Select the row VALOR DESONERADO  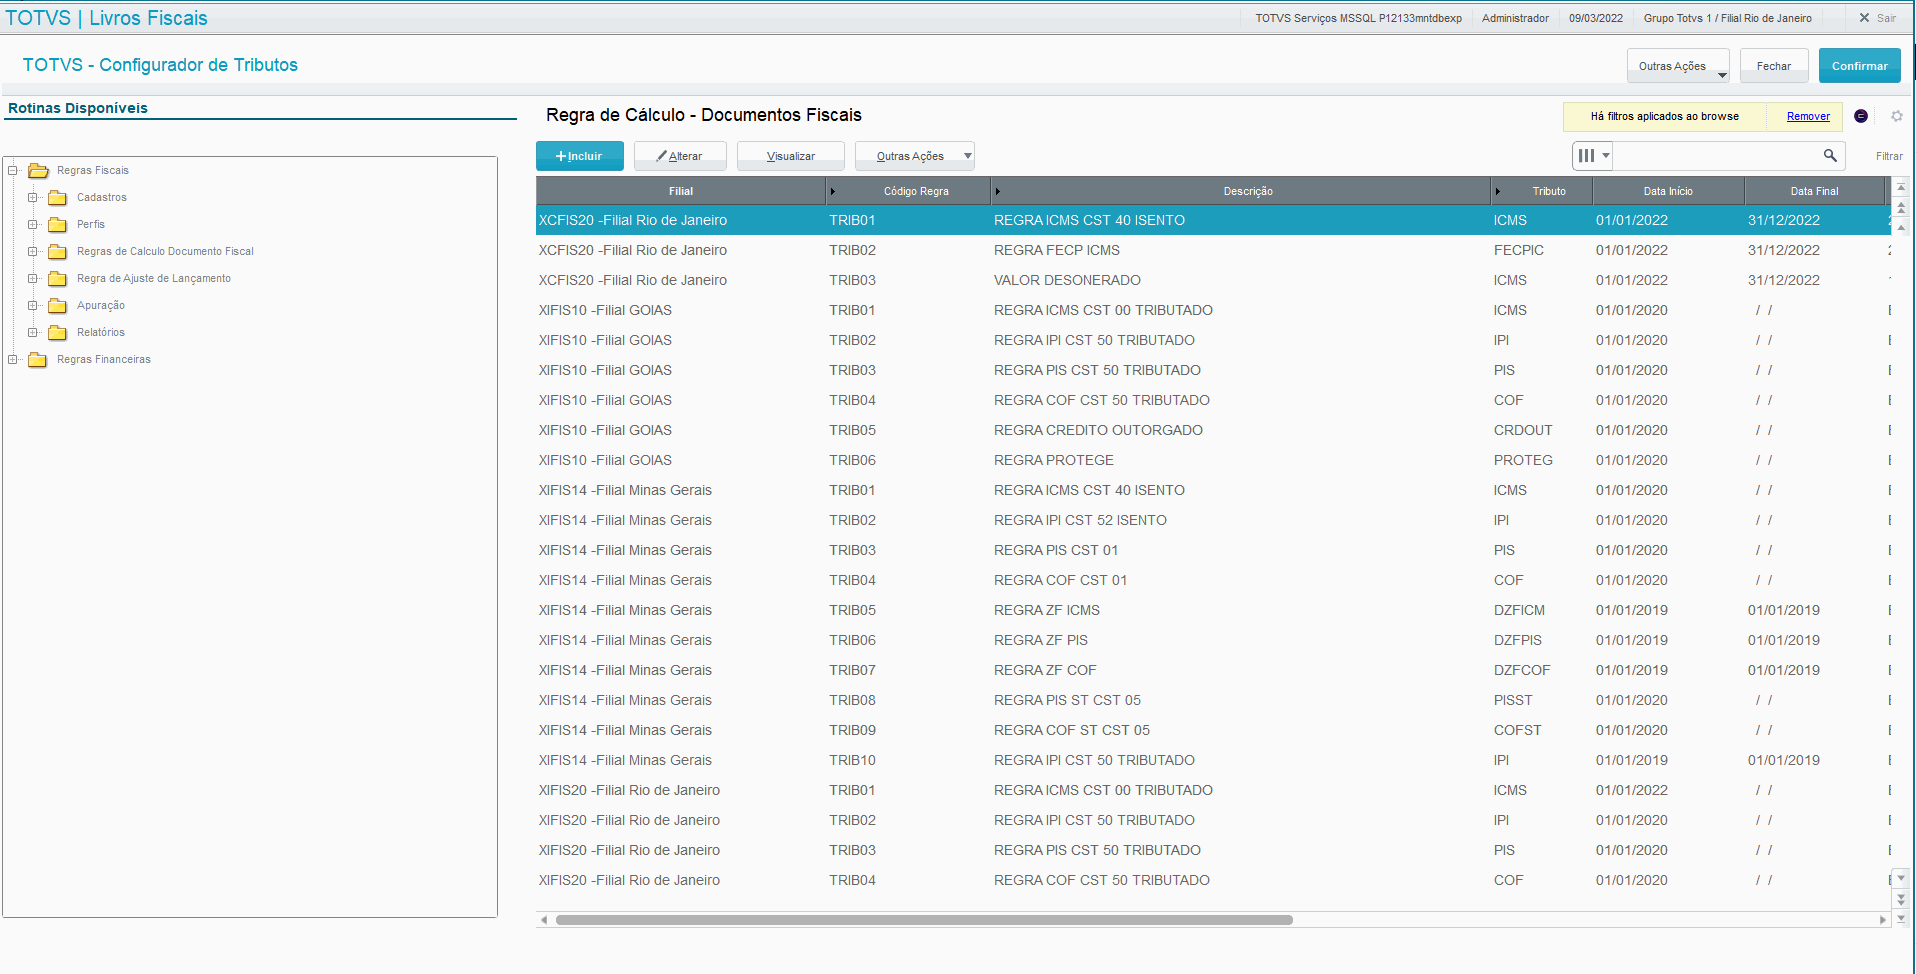(x=1213, y=280)
